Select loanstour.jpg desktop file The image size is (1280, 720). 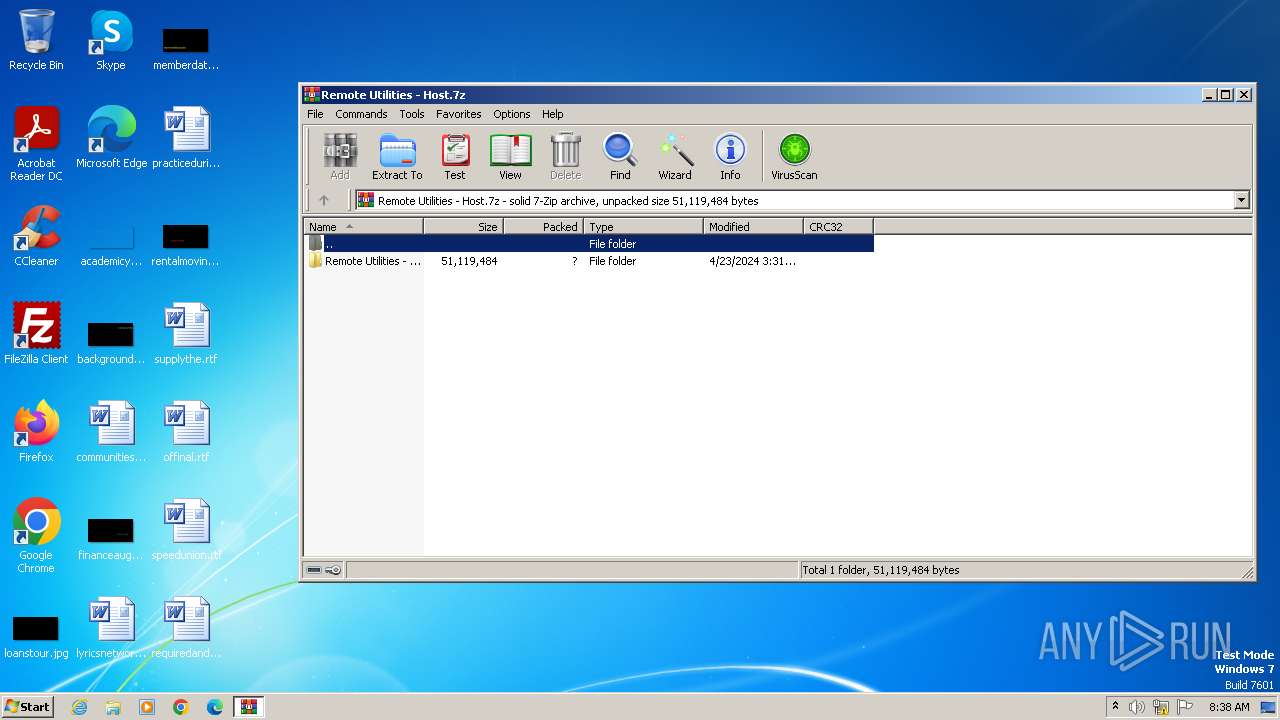pos(36,634)
